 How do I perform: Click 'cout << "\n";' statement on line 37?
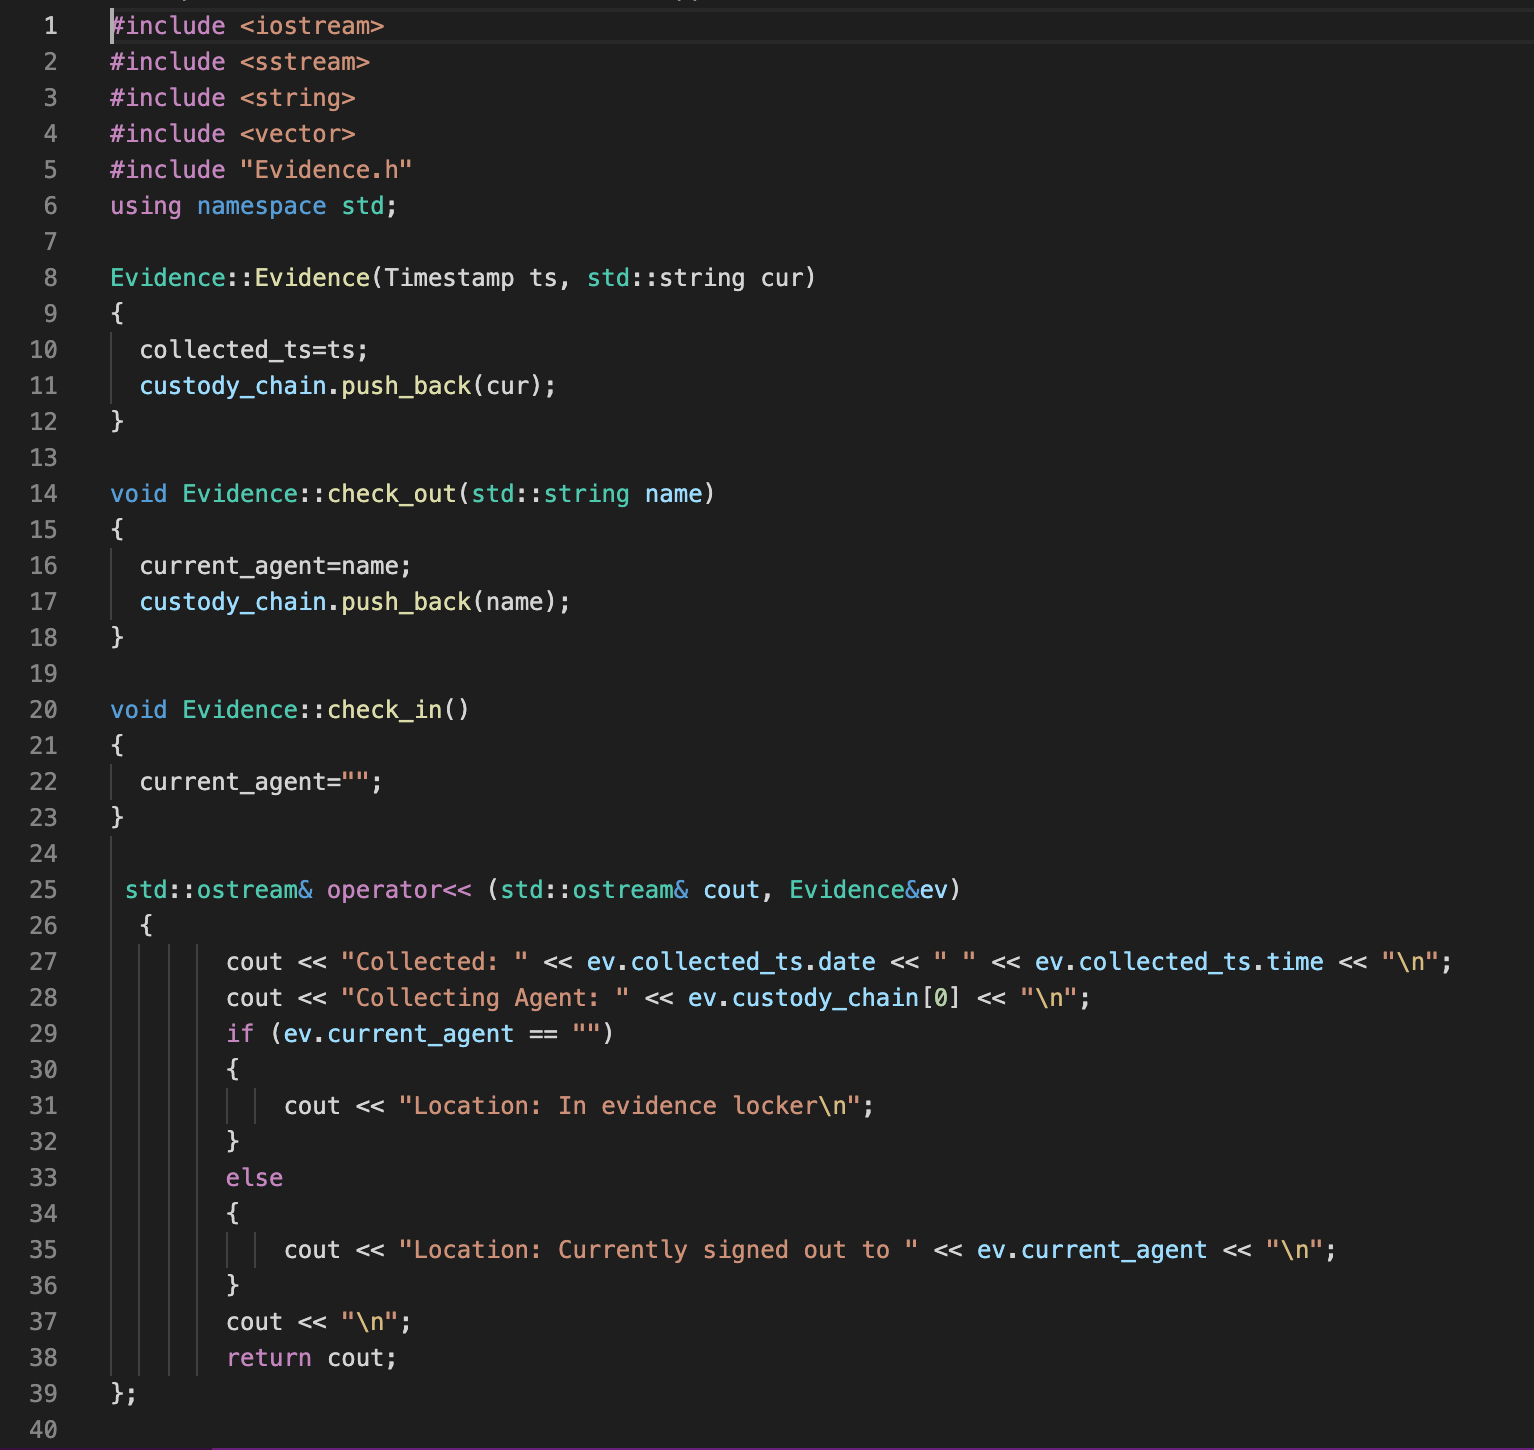[319, 1322]
